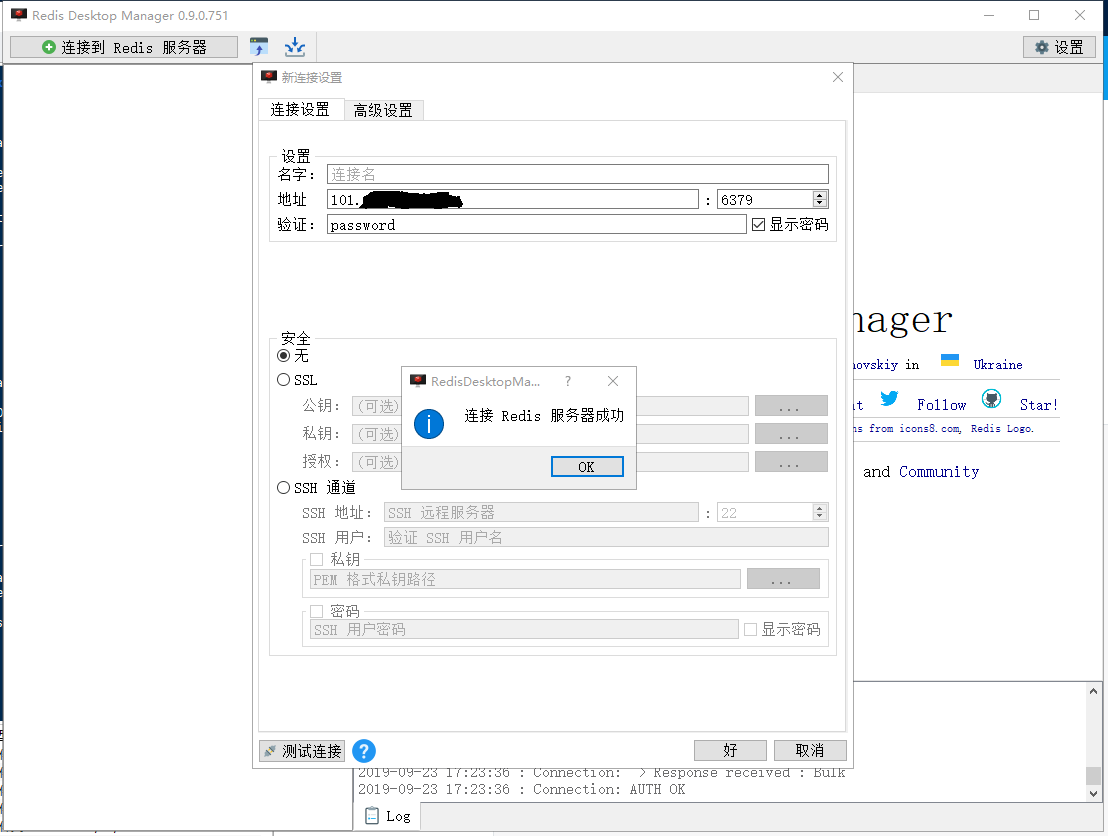The width and height of the screenshot is (1108, 836).
Task: Click the host address input field
Action: (512, 199)
